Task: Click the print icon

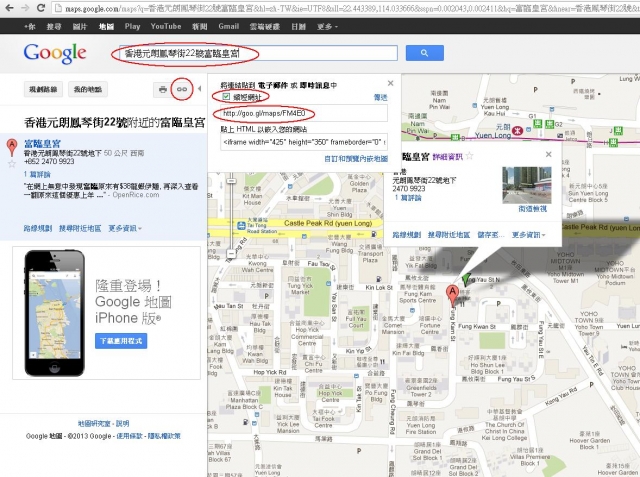Action: [x=163, y=90]
